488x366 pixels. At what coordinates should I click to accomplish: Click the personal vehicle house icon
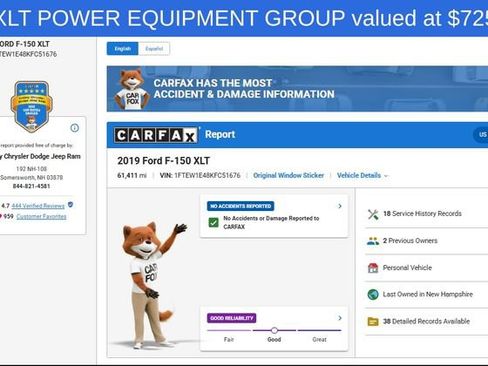(x=373, y=268)
